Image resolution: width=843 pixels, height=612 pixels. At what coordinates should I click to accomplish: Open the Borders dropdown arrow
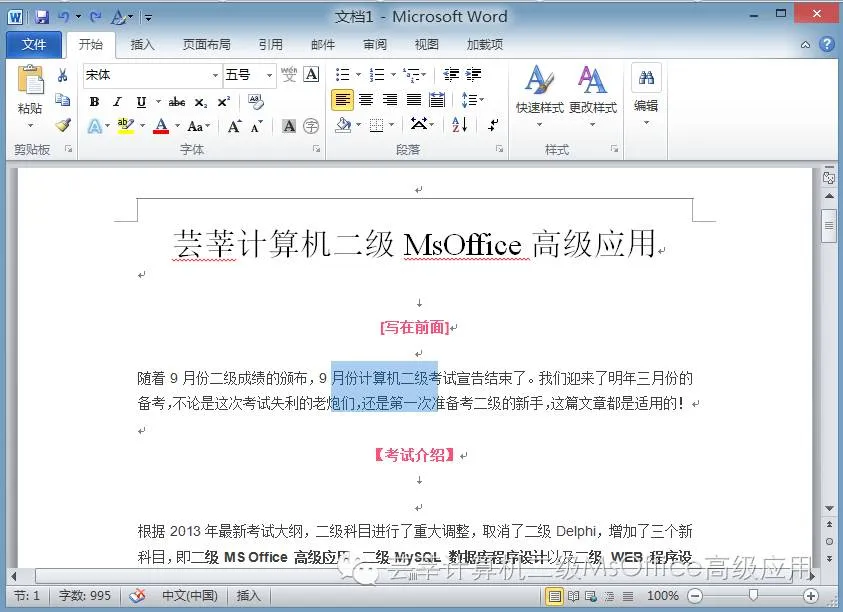click(x=391, y=125)
